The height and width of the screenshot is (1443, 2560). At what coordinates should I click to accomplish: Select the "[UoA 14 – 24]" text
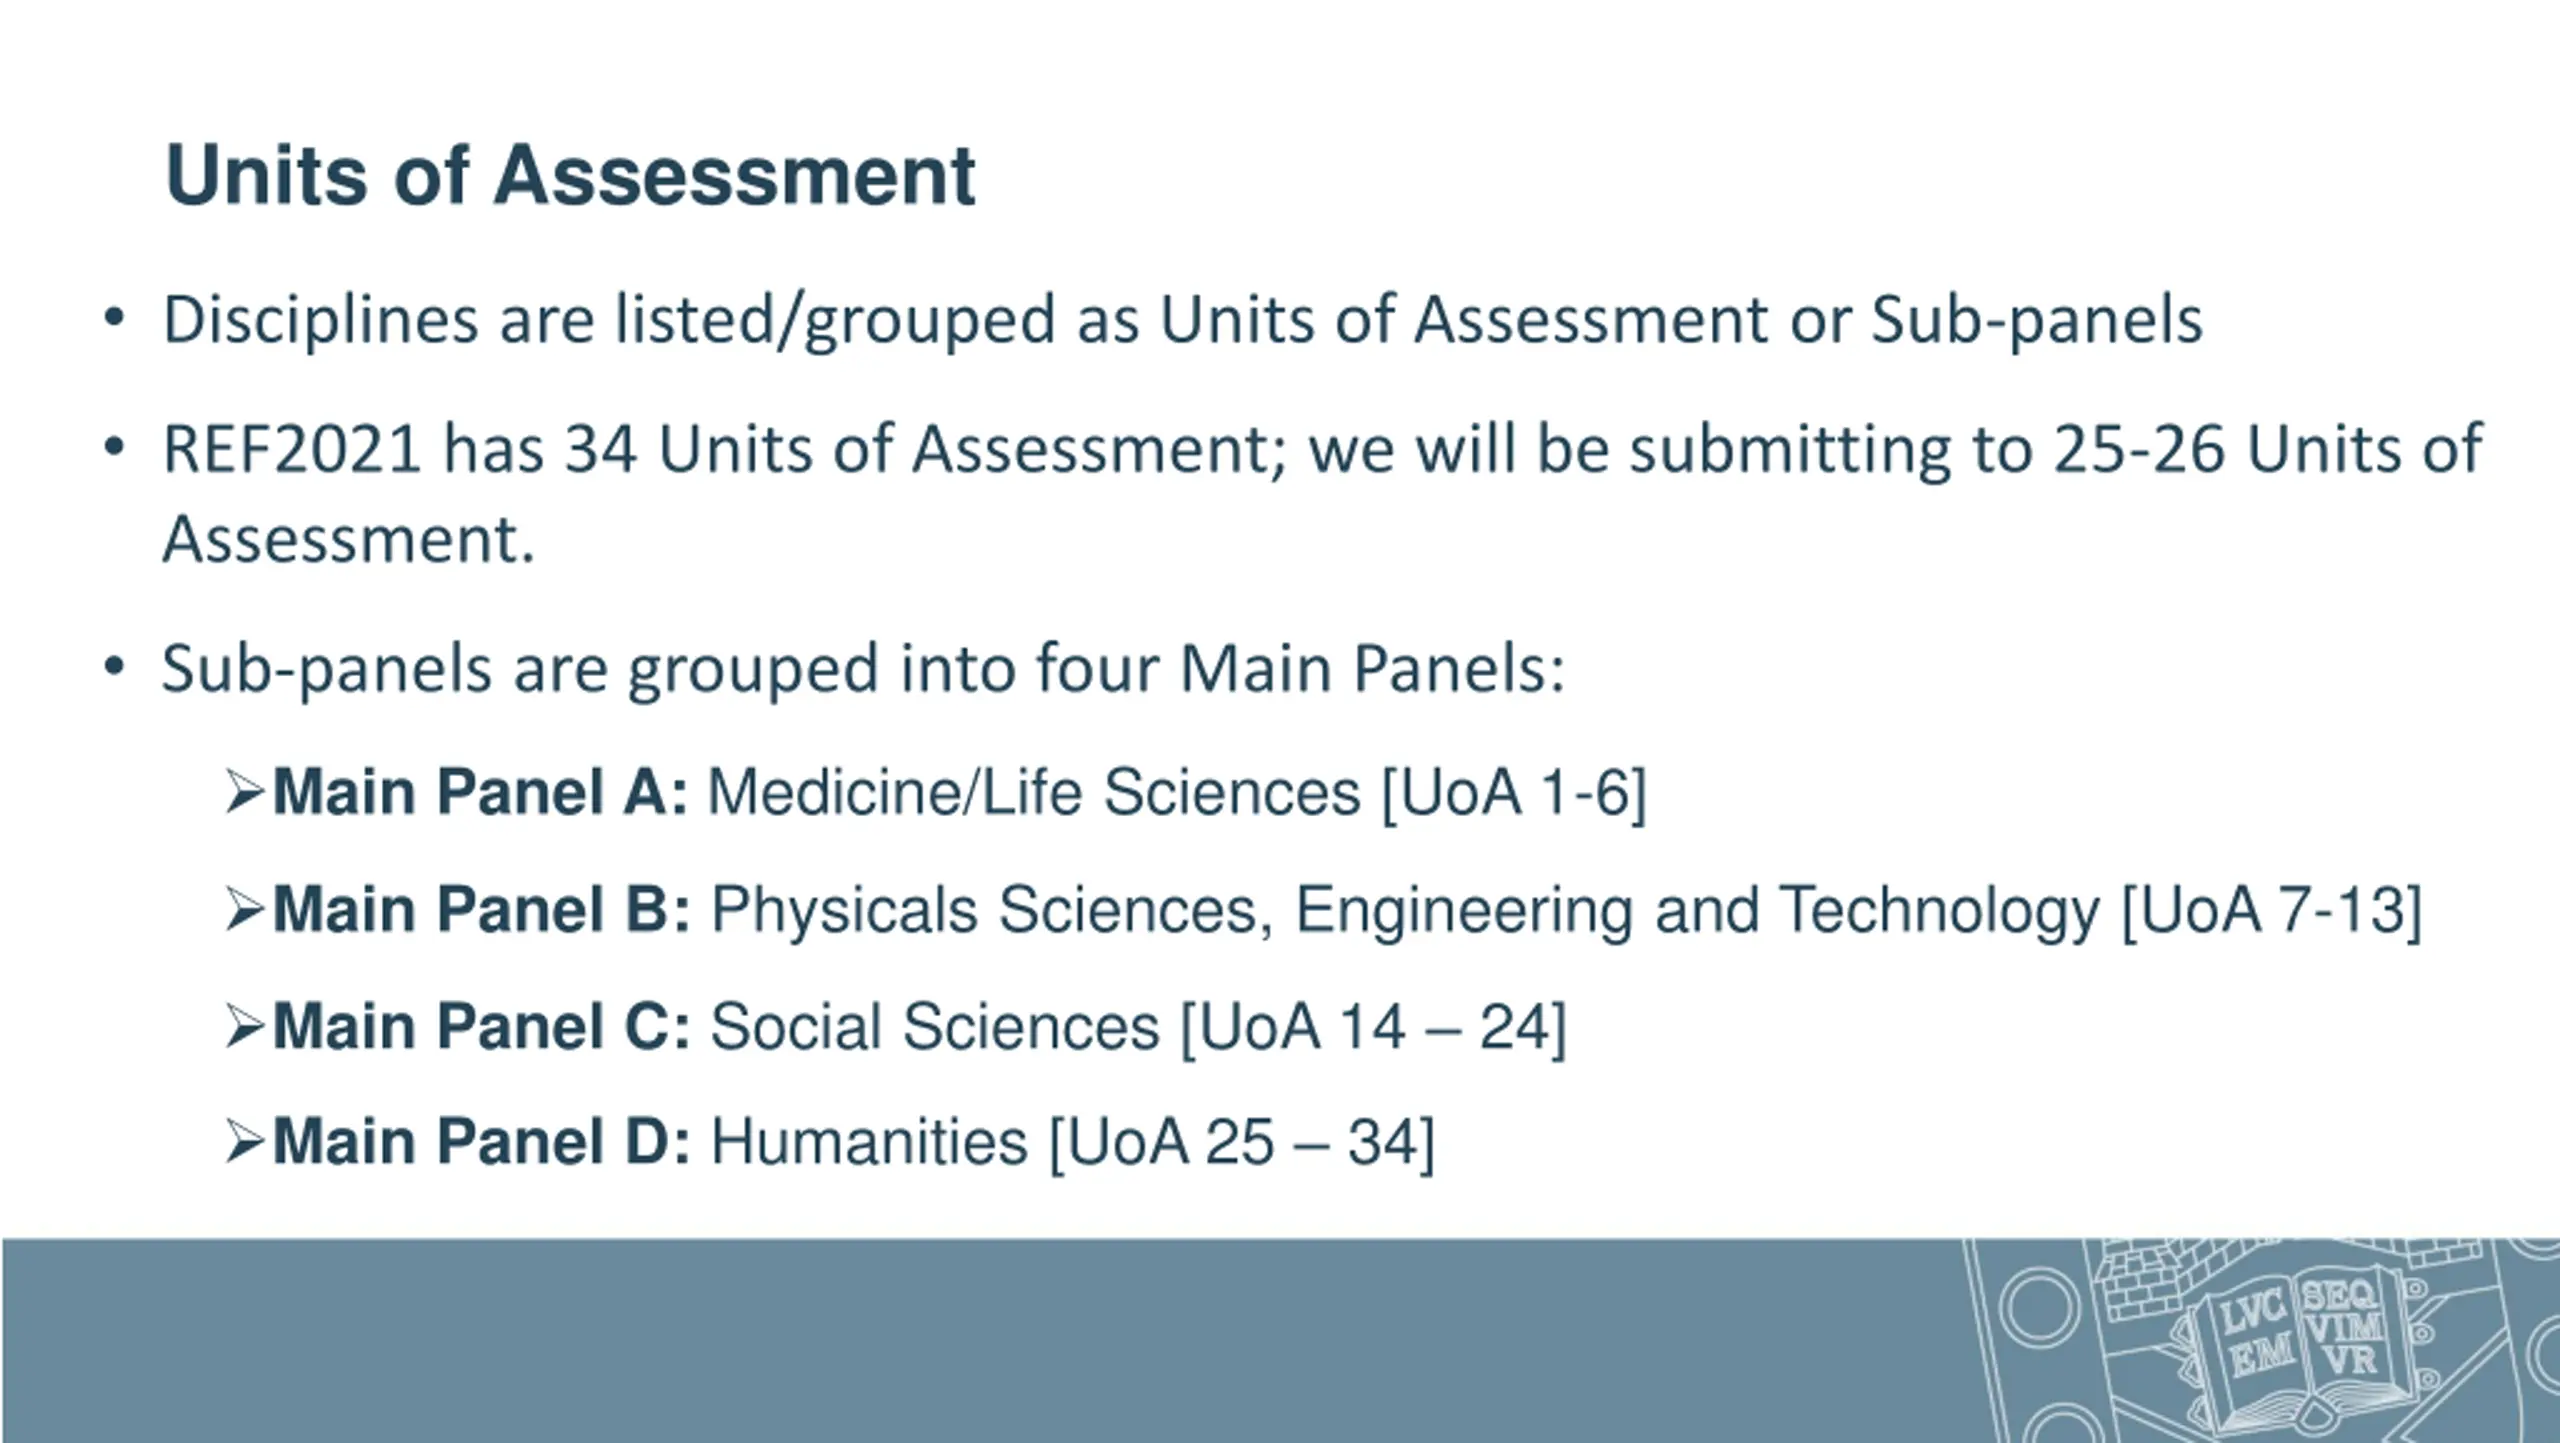pyautogui.click(x=1373, y=1027)
